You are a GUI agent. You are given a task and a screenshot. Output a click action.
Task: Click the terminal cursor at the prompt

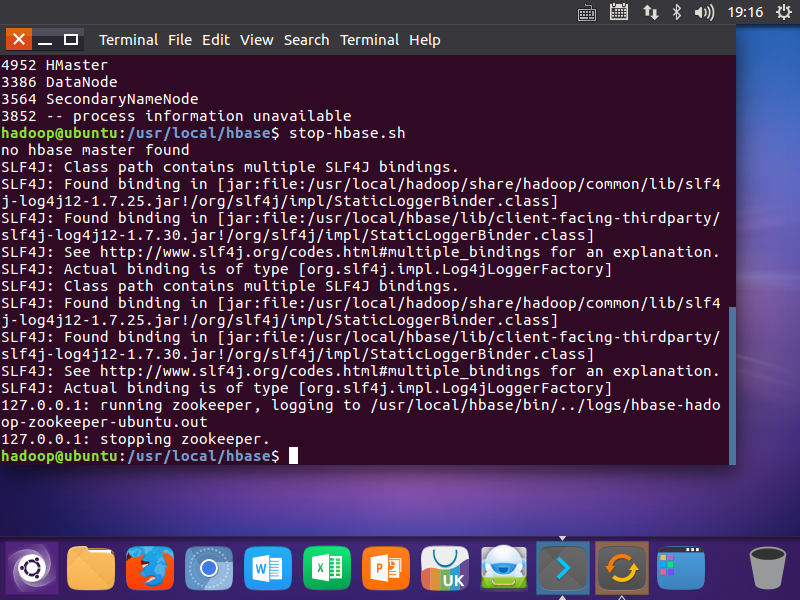click(x=293, y=456)
